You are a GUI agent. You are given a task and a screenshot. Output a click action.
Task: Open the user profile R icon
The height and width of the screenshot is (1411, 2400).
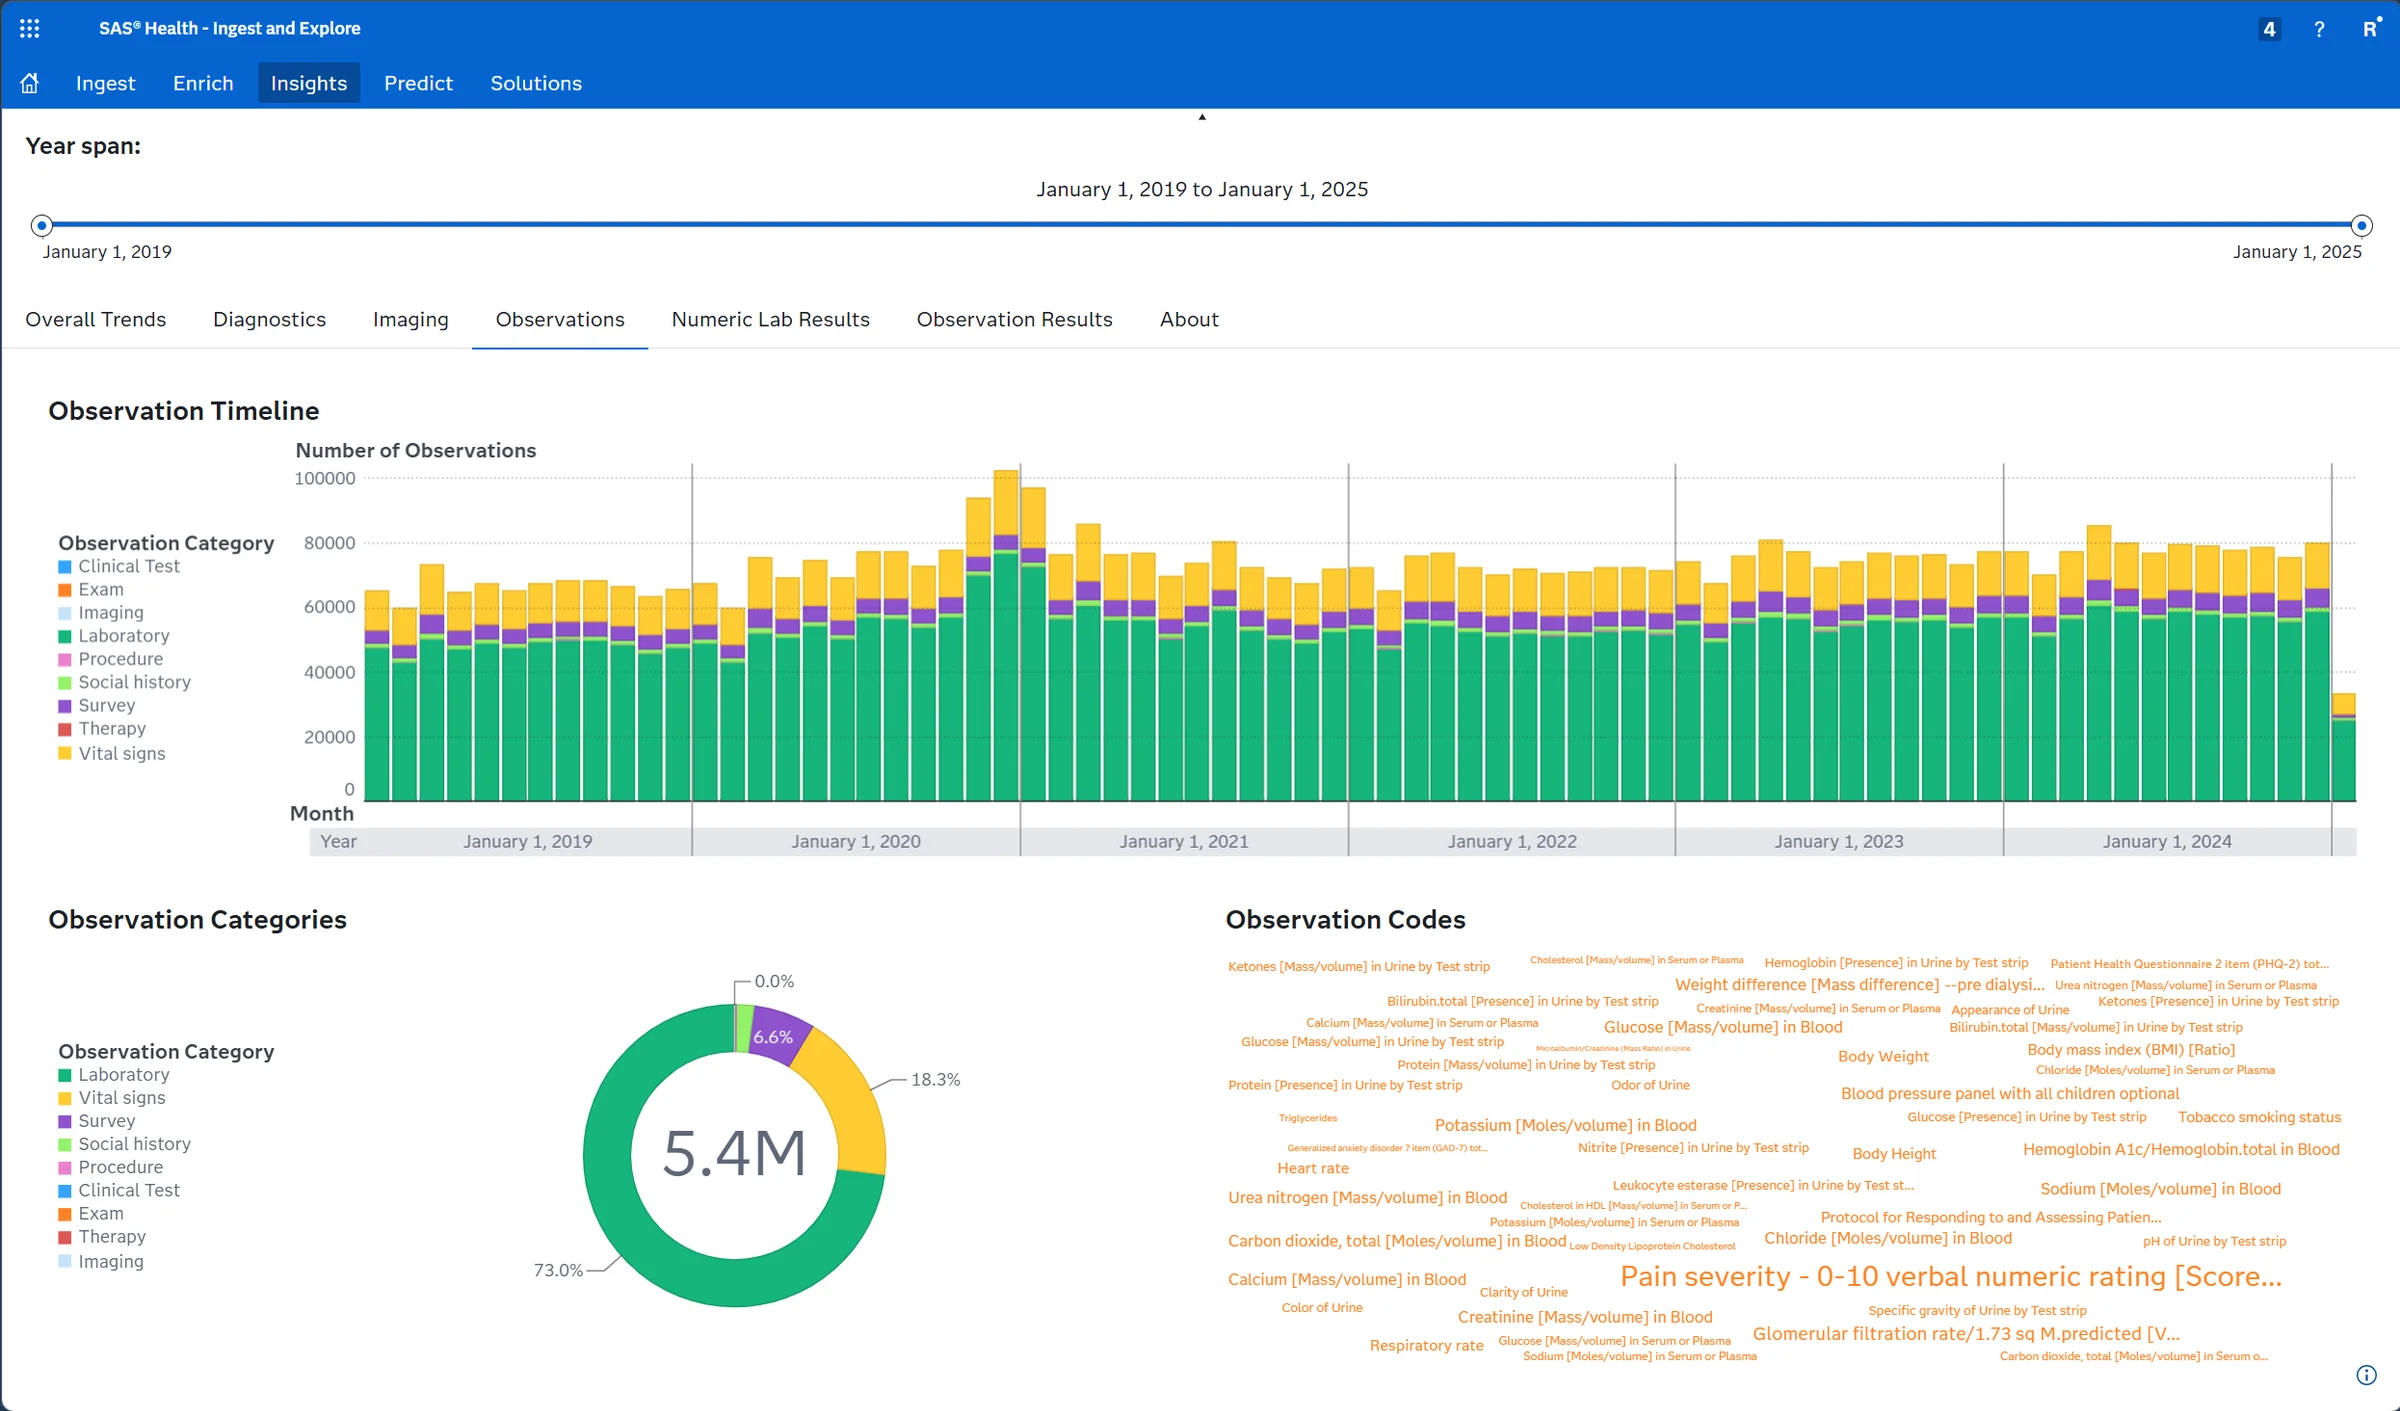point(2371,28)
